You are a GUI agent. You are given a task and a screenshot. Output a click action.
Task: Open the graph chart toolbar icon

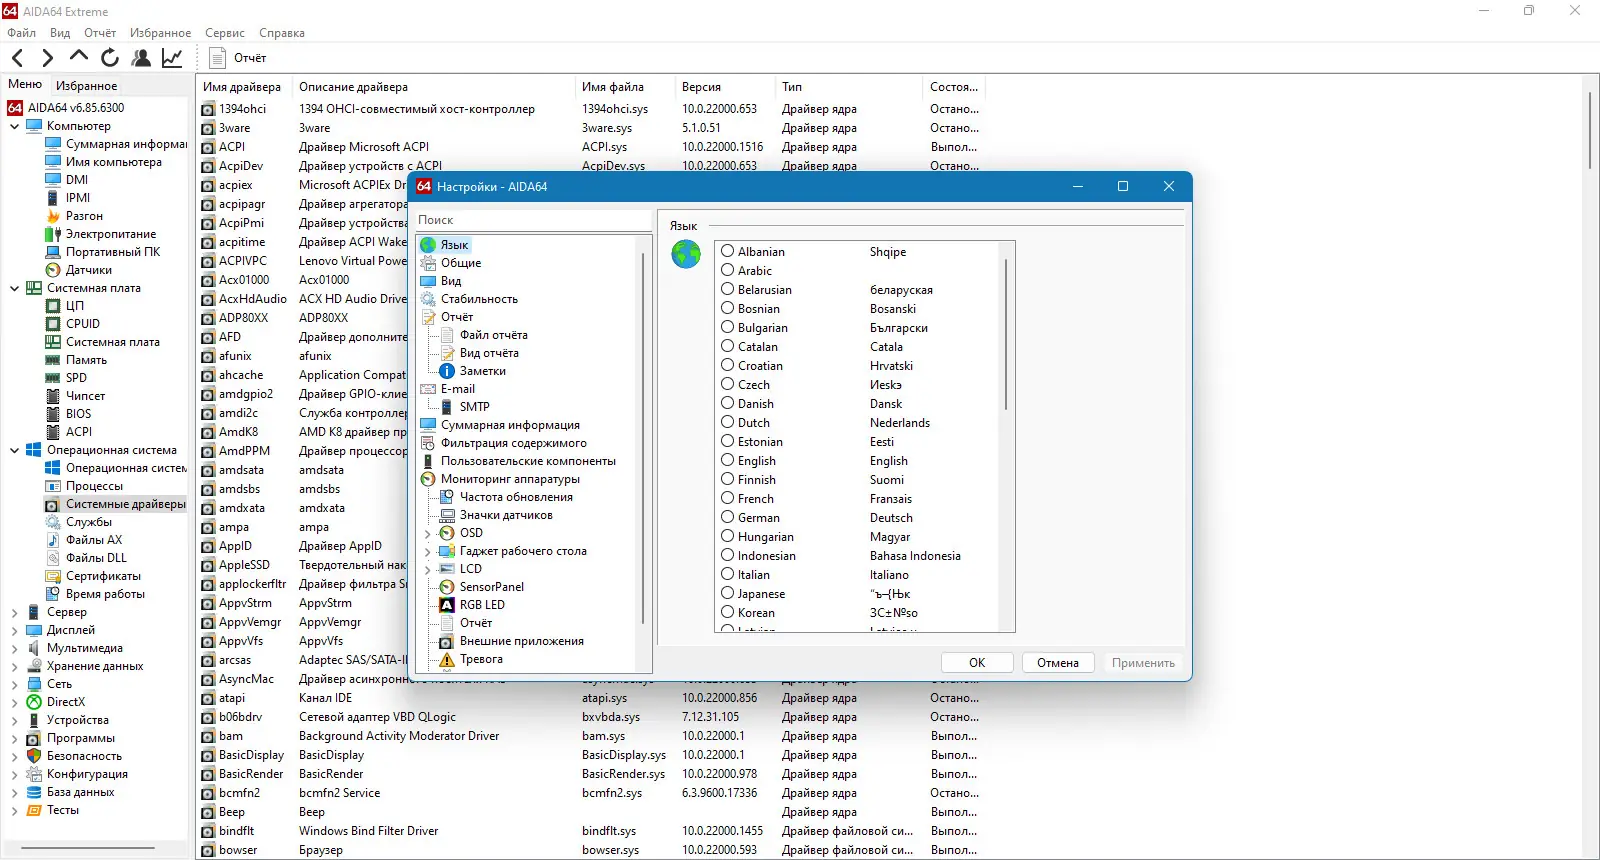(172, 58)
